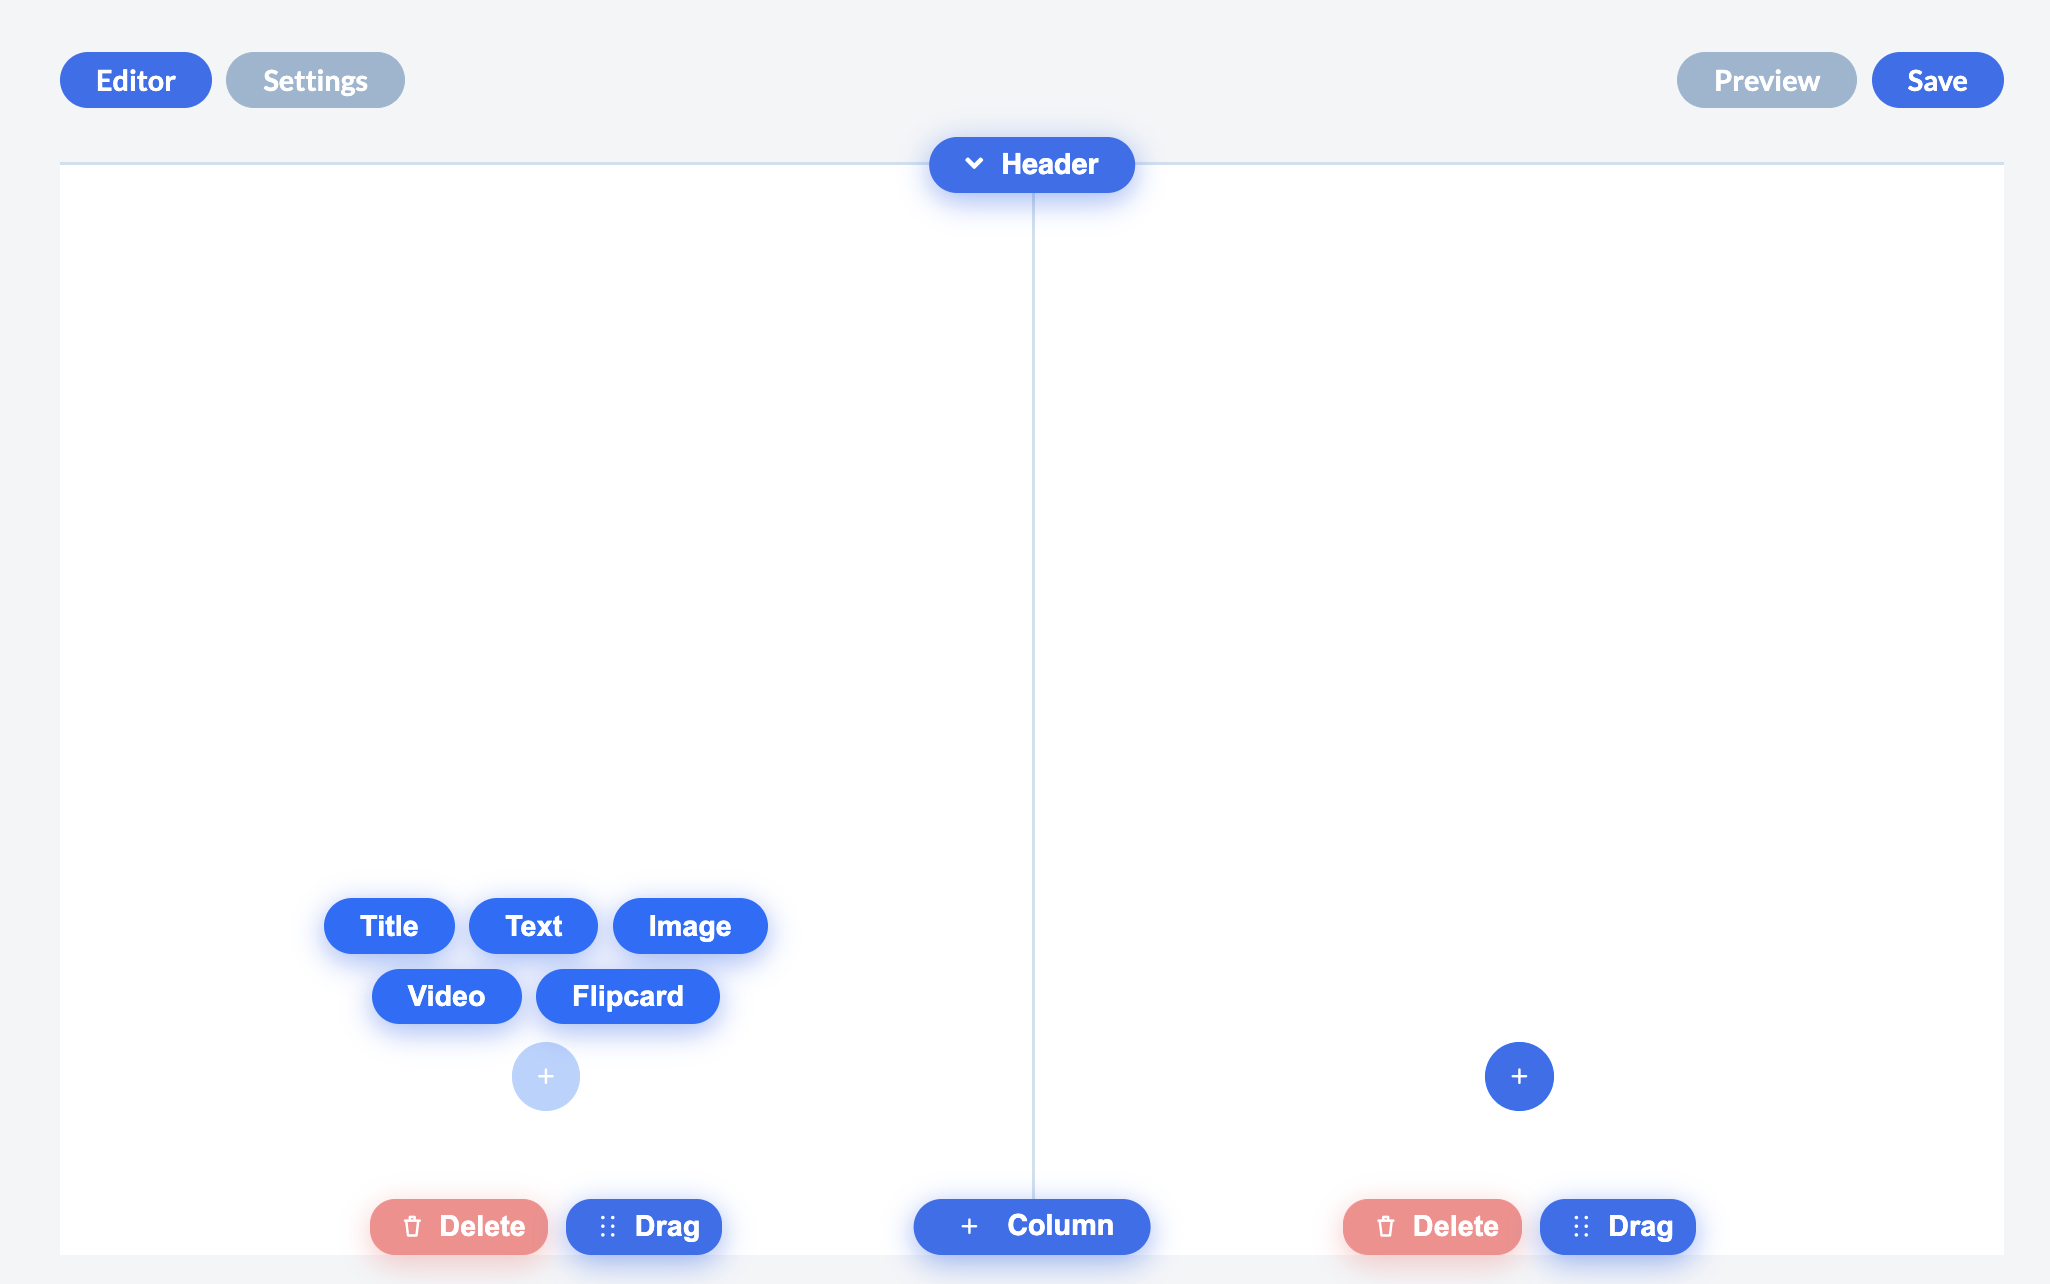Switch to the Editor tab
Screen dimensions: 2050x1284
[x=135, y=80]
